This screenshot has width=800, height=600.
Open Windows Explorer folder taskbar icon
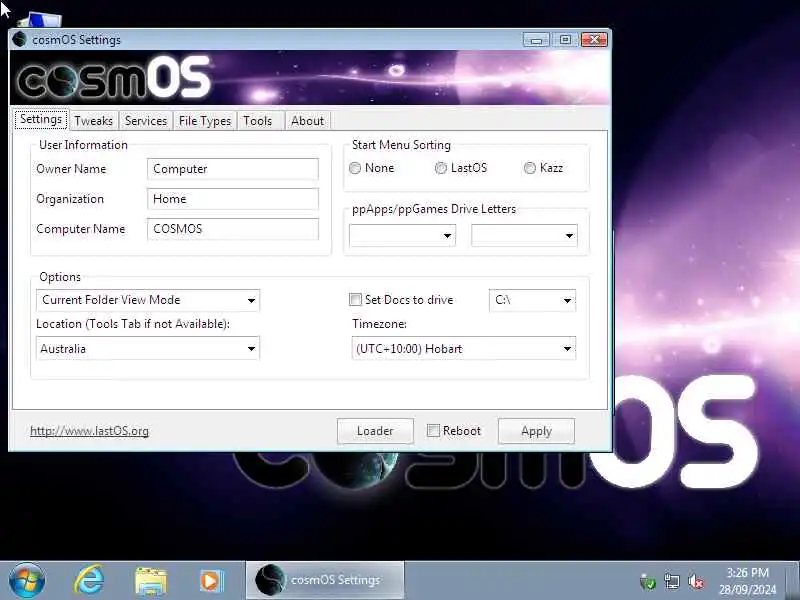151,581
